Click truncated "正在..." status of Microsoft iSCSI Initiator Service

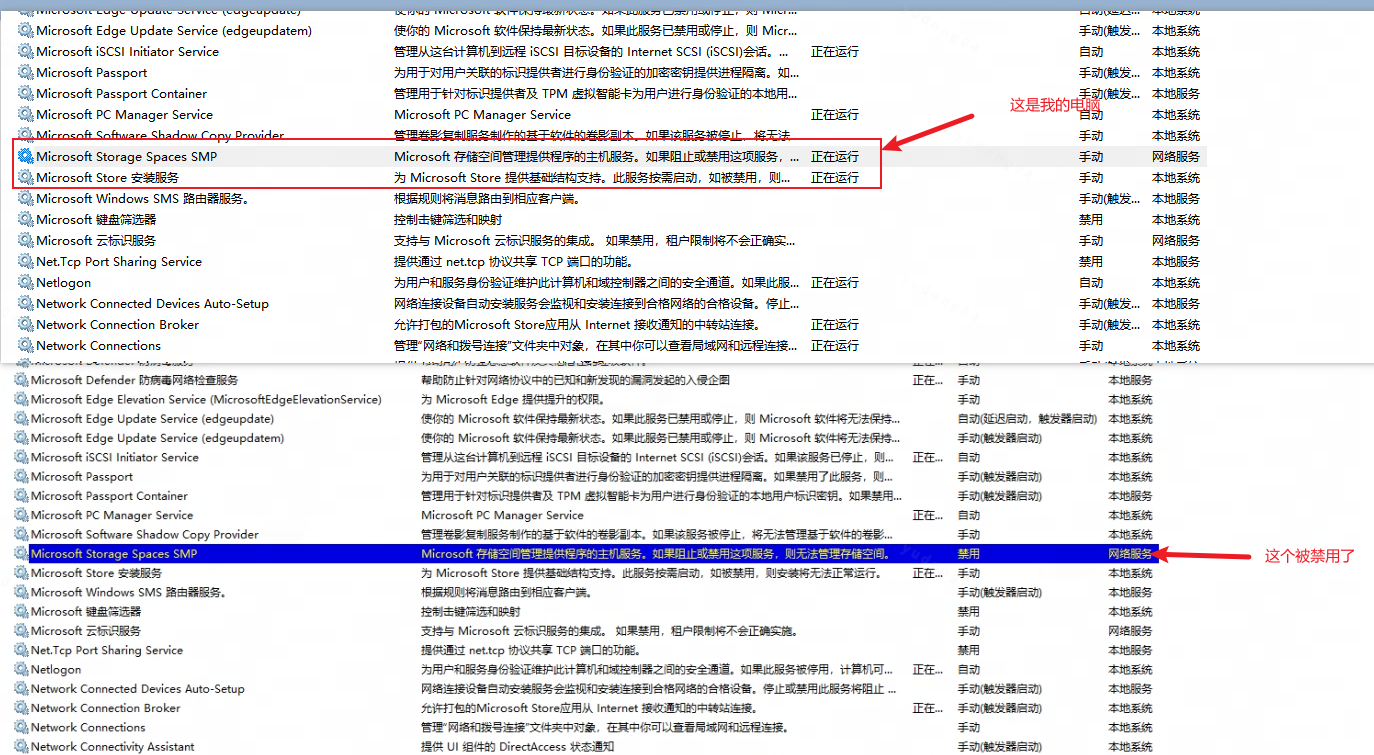(x=927, y=457)
